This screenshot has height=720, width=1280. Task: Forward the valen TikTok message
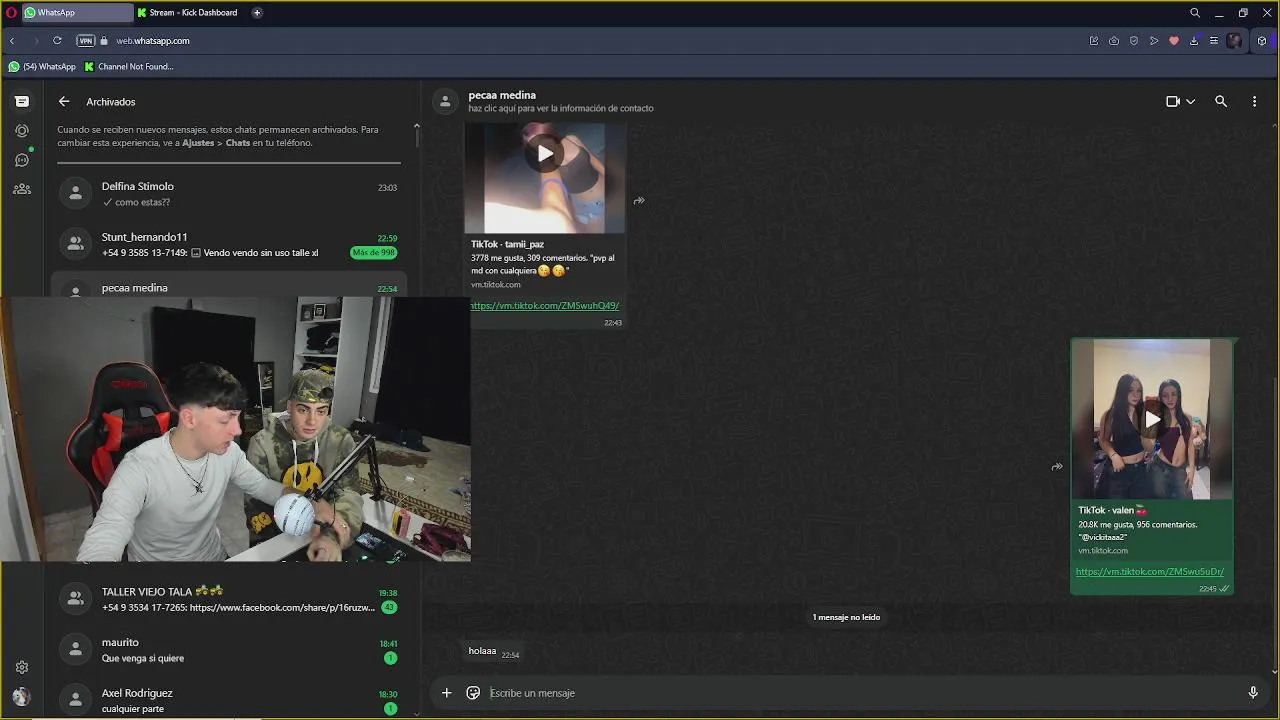coord(1057,467)
